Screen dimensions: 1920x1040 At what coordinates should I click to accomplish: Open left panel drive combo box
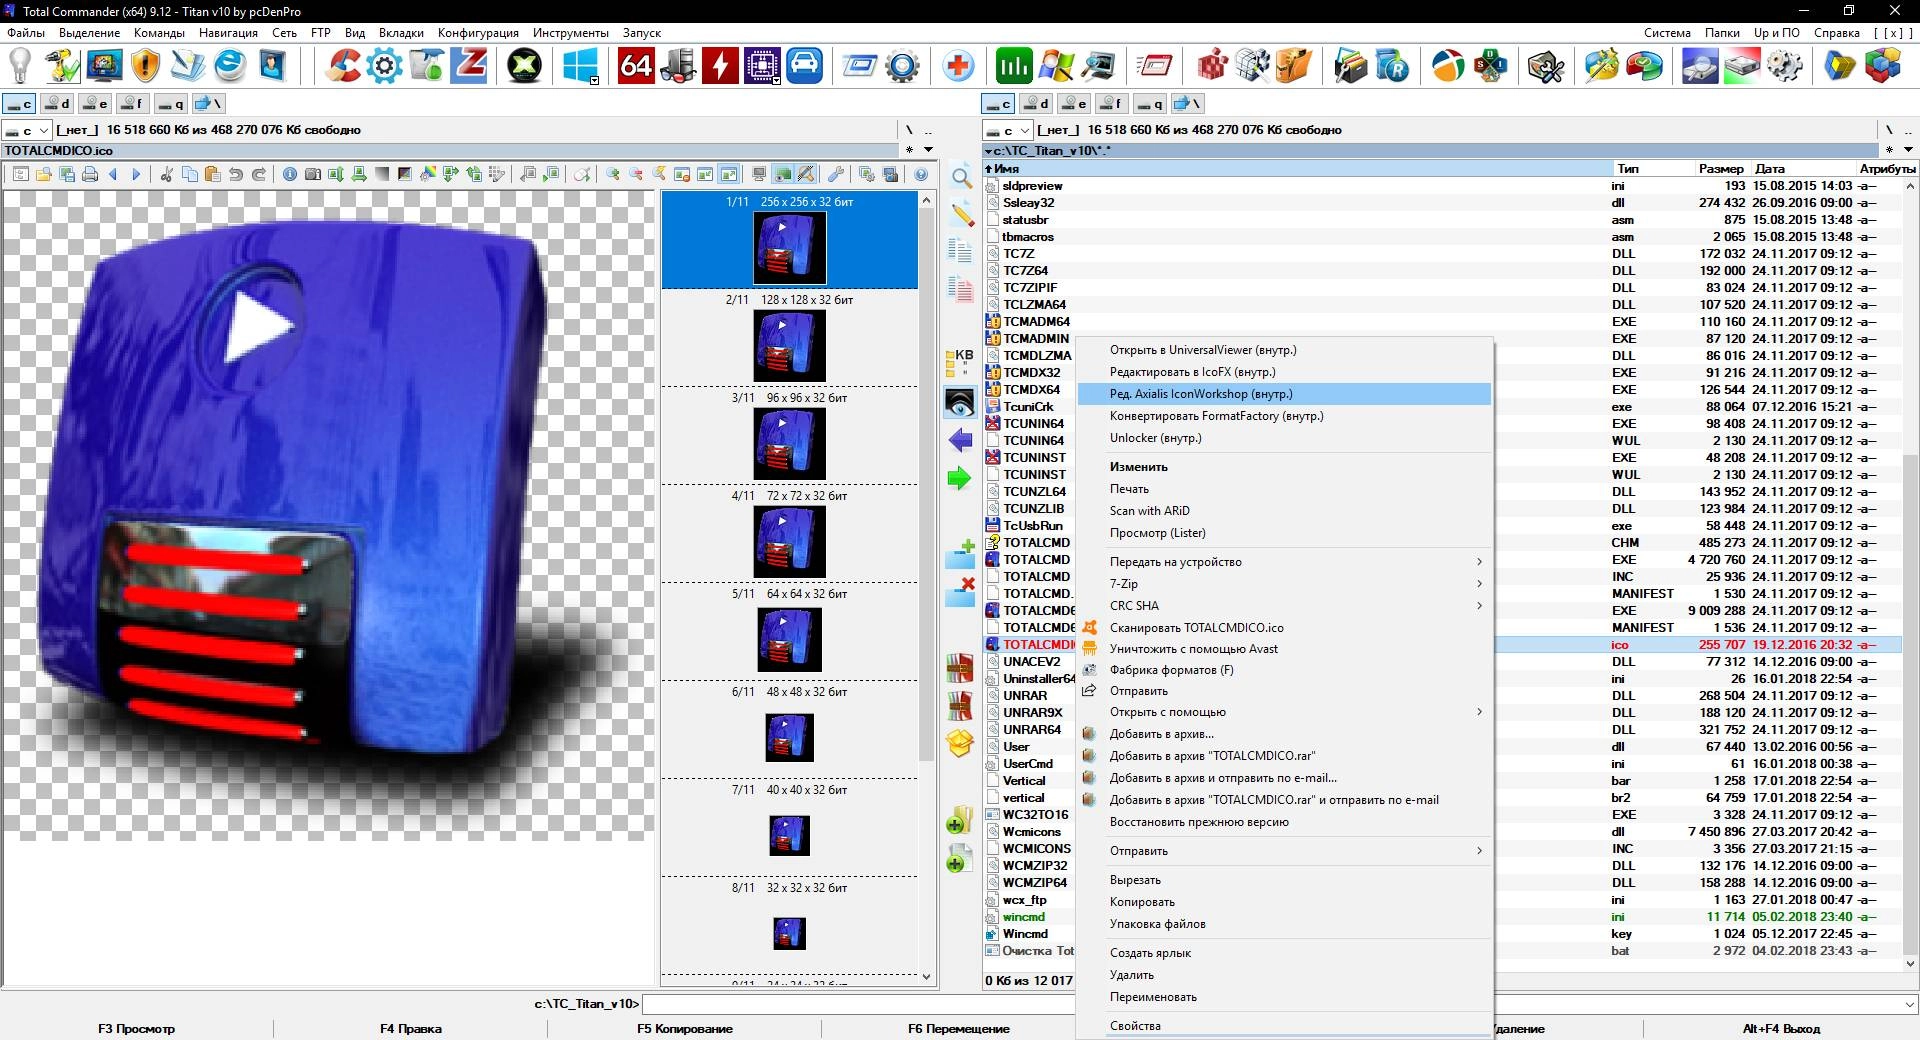click(27, 130)
